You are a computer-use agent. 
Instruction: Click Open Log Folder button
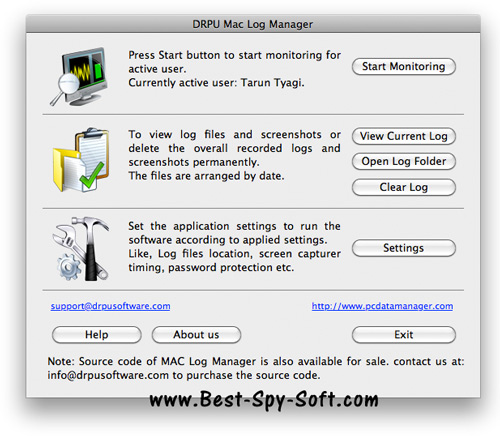click(x=404, y=161)
